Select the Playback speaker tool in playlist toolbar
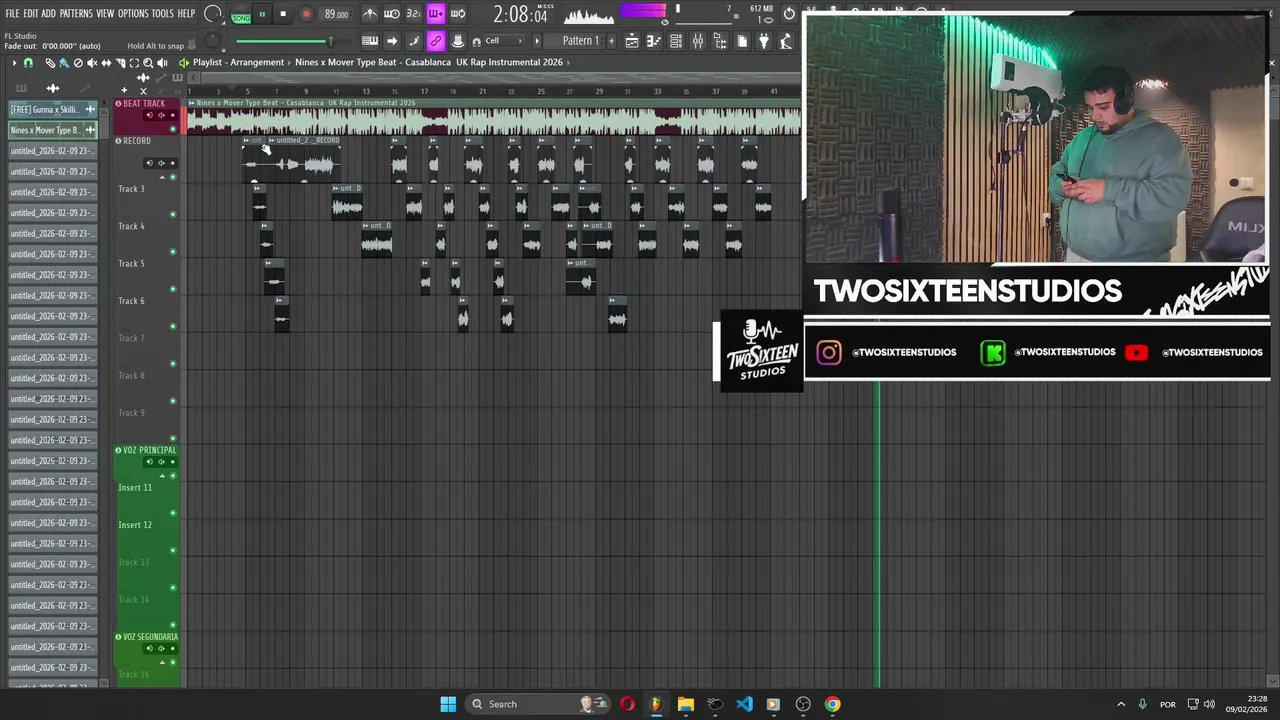 tap(162, 62)
